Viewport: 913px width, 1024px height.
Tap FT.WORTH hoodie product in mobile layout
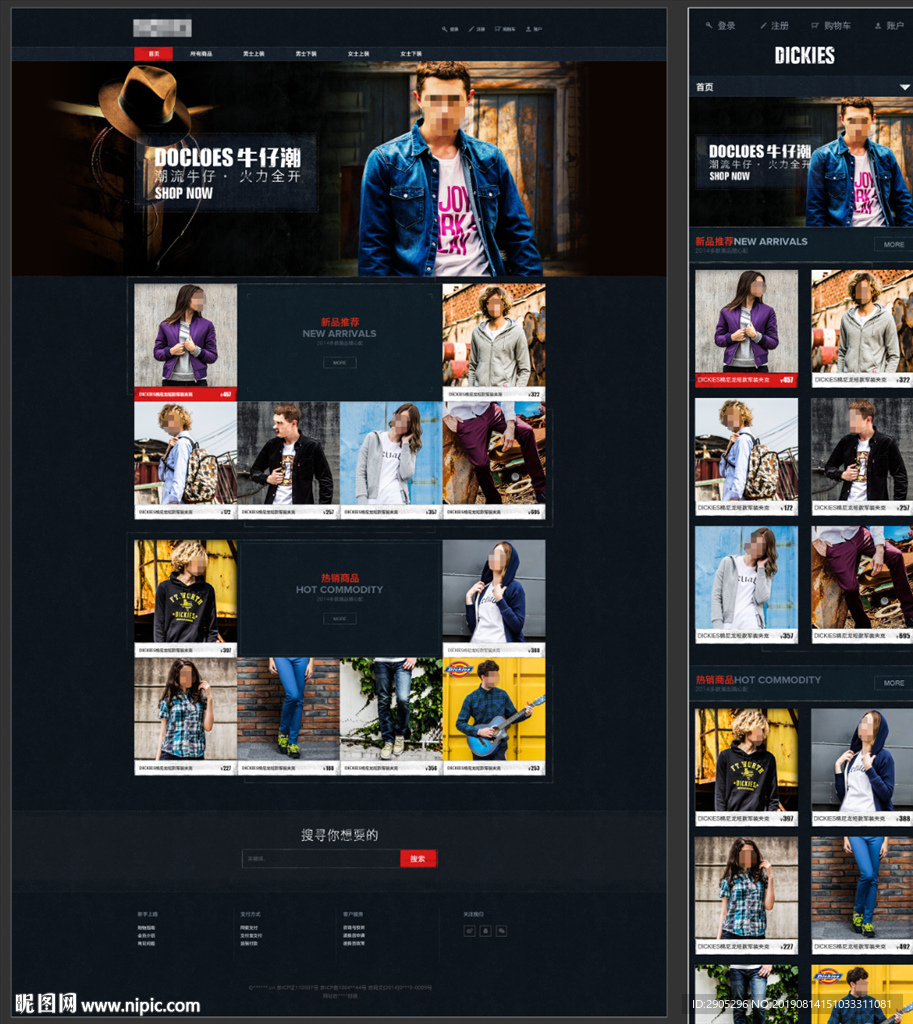click(746, 767)
